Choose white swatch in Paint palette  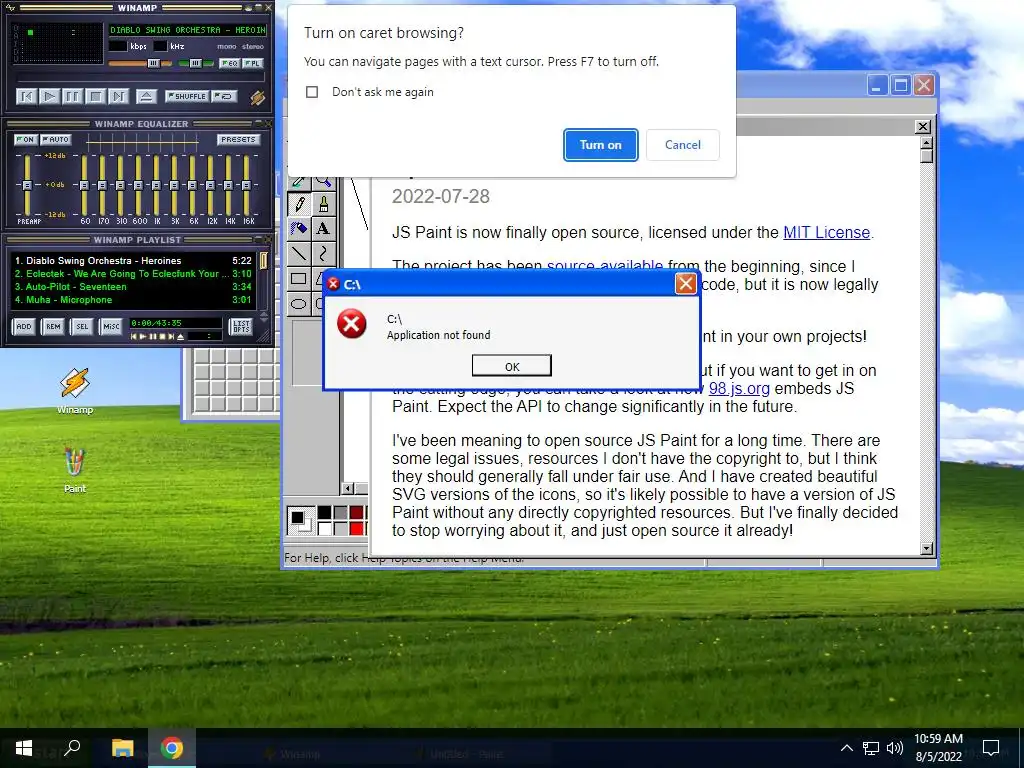pyautogui.click(x=324, y=528)
